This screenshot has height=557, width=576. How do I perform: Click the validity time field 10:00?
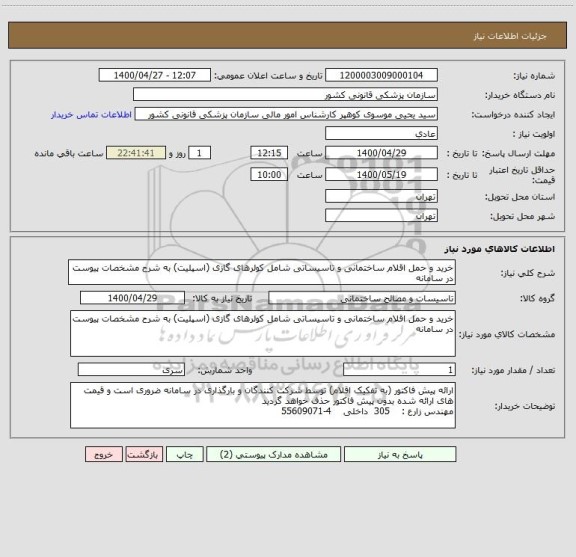[x=269, y=175]
